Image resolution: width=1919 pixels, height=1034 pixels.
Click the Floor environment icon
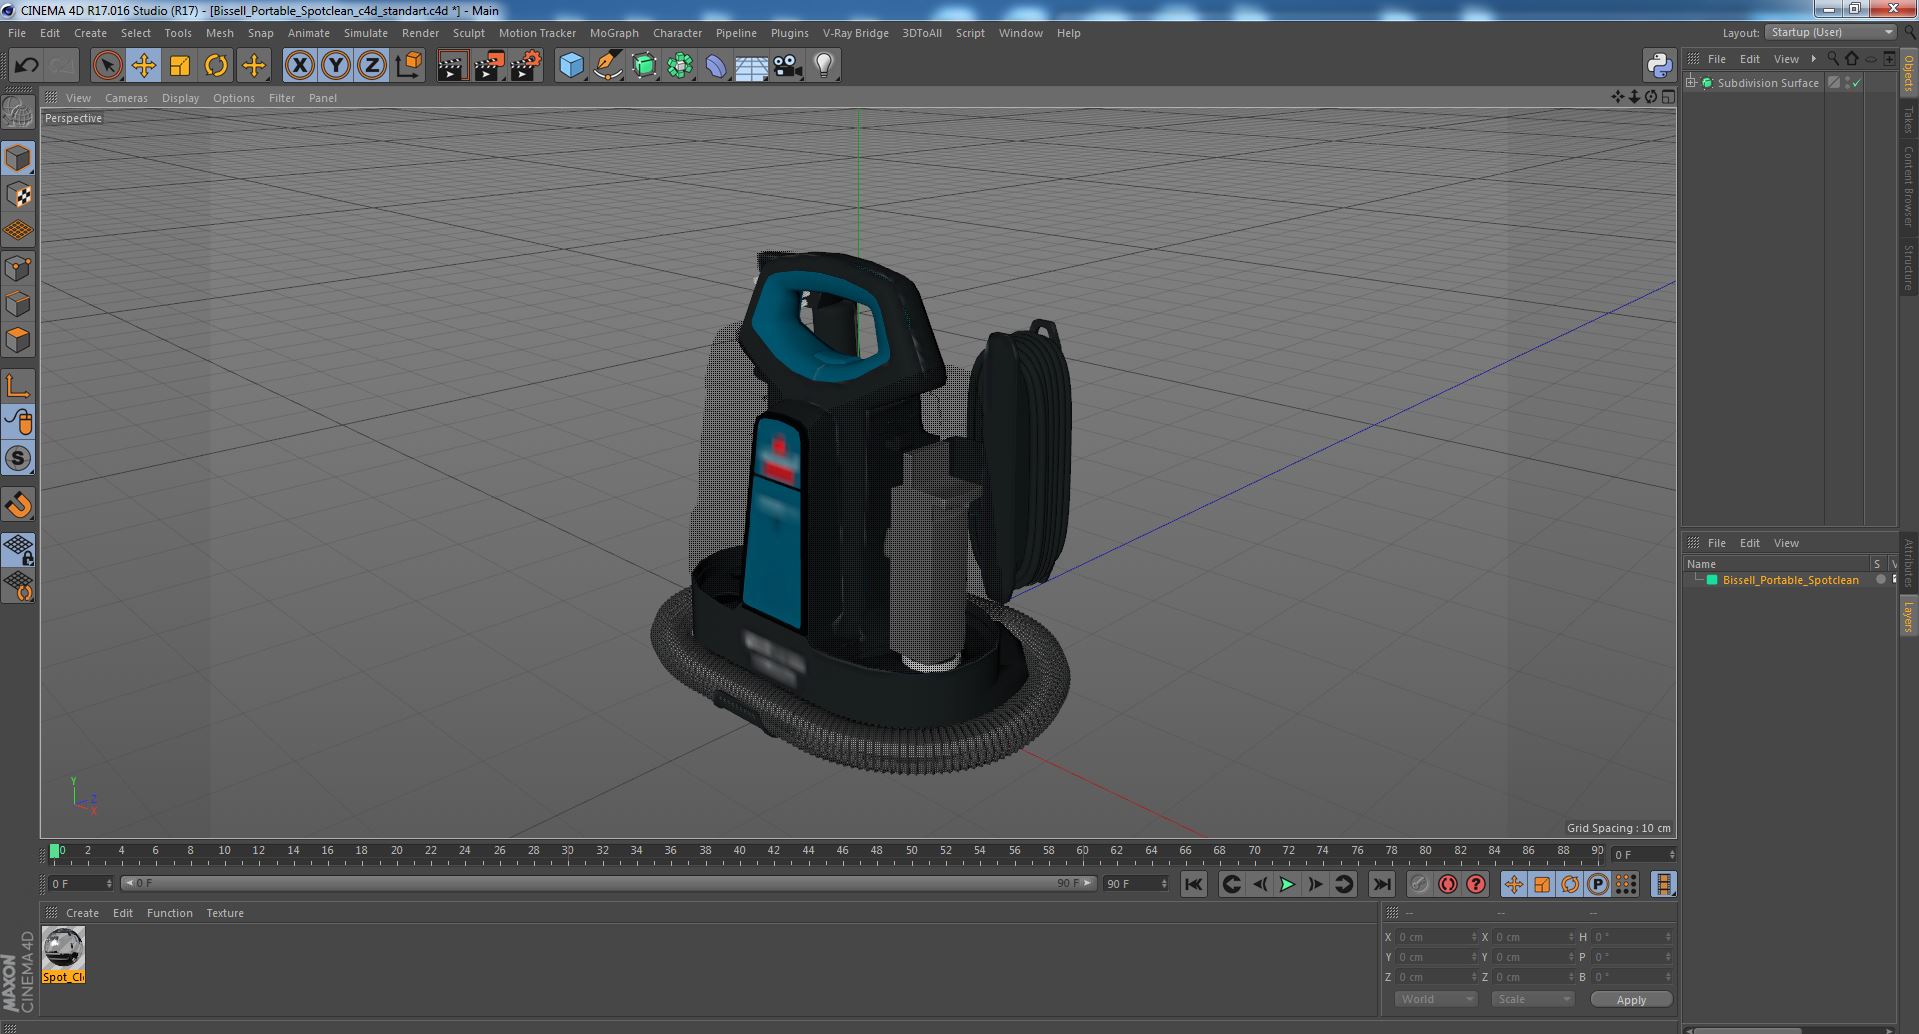pyautogui.click(x=751, y=66)
